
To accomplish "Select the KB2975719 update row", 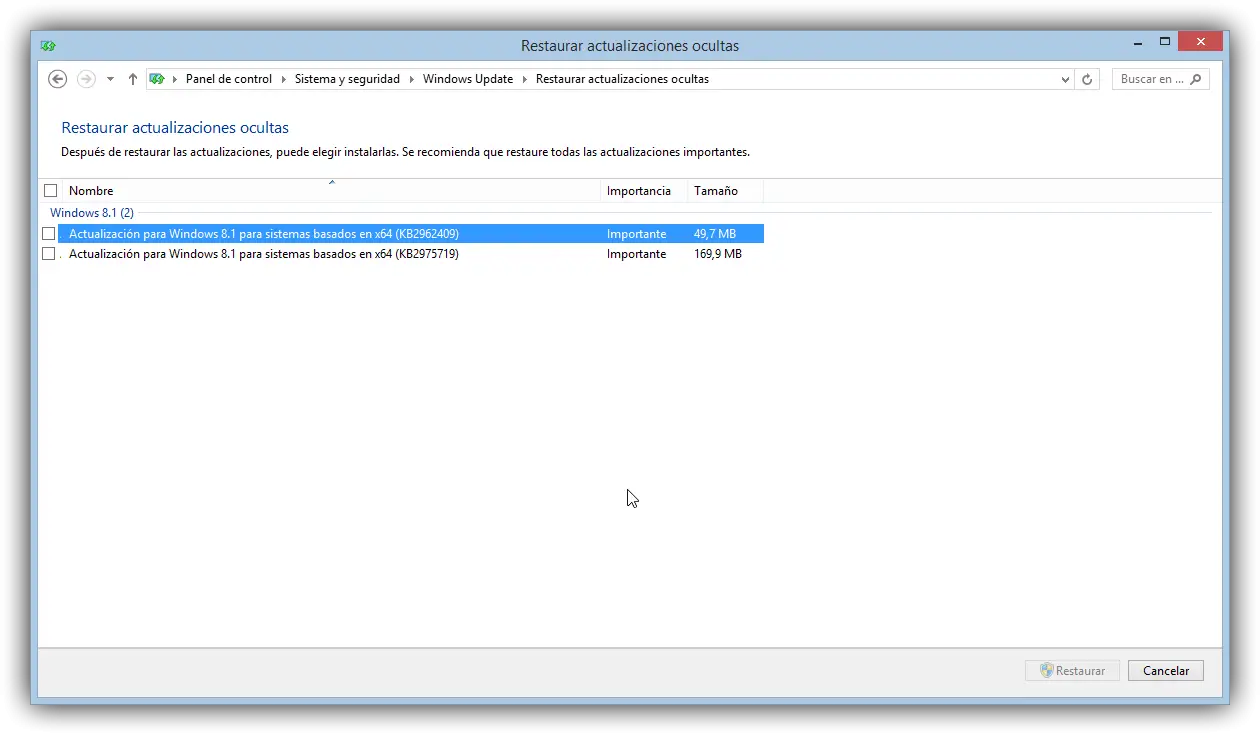I will tap(410, 254).
